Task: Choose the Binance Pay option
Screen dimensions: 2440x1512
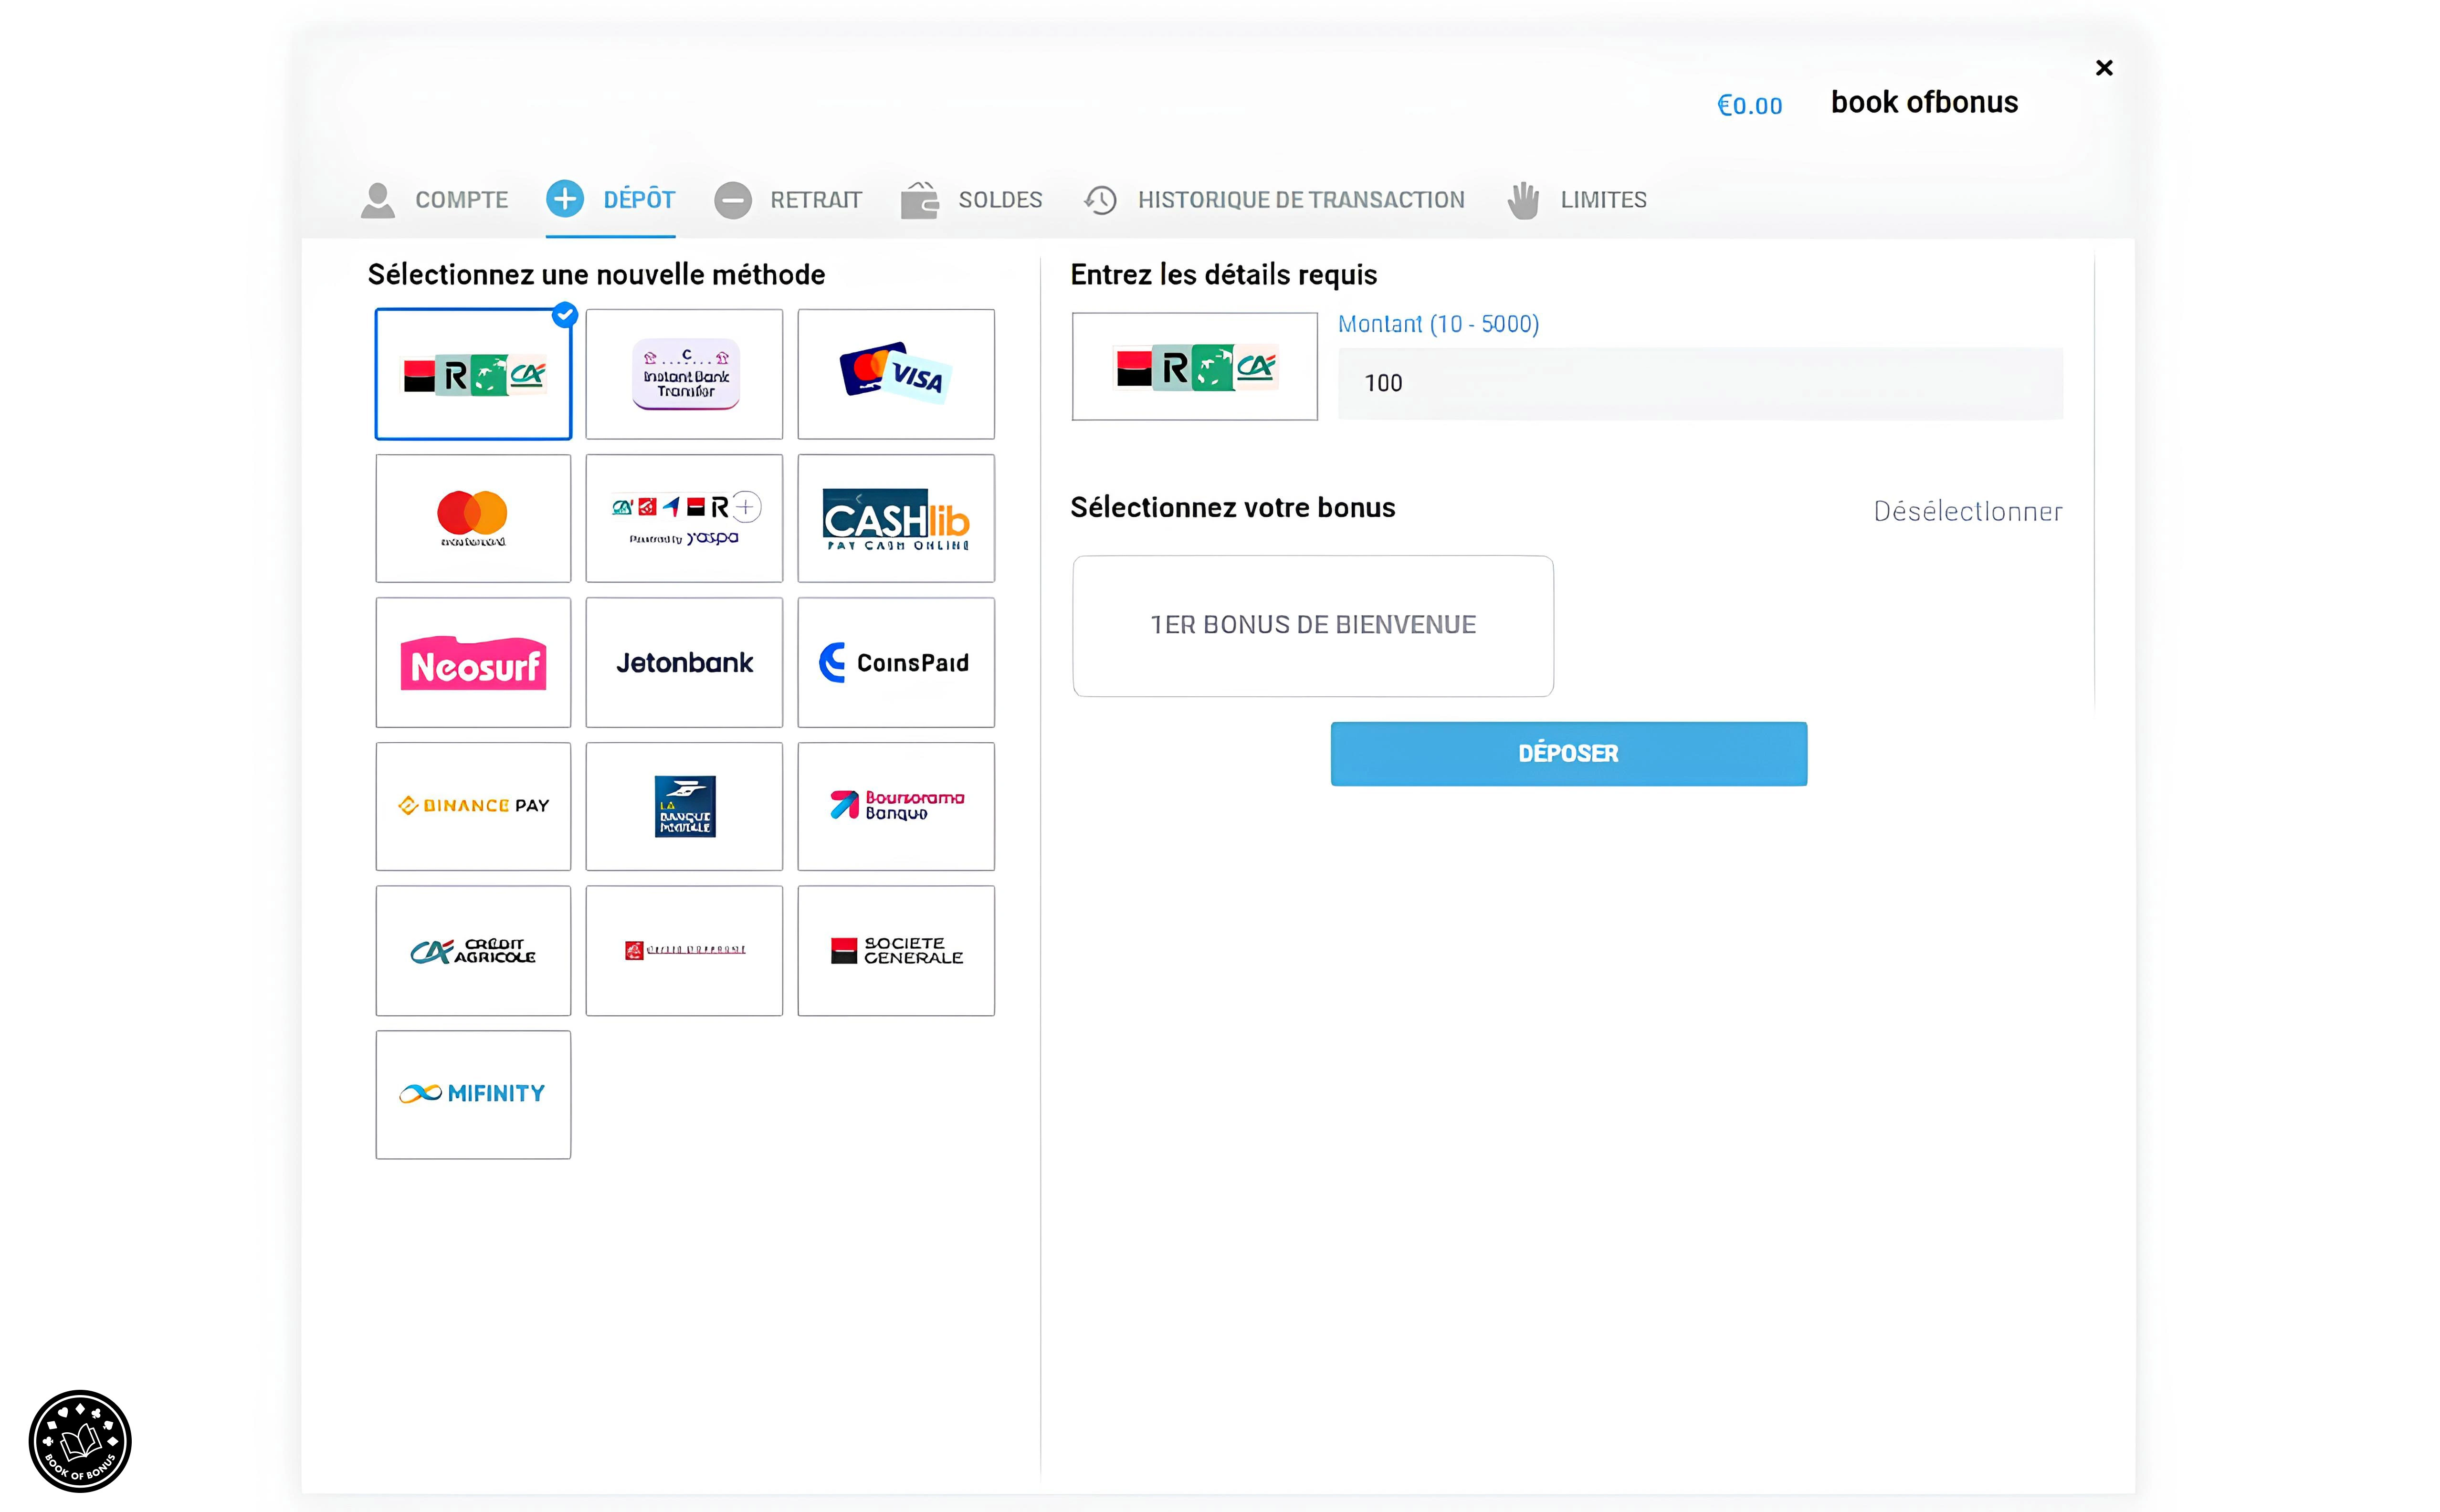Action: click(x=473, y=806)
